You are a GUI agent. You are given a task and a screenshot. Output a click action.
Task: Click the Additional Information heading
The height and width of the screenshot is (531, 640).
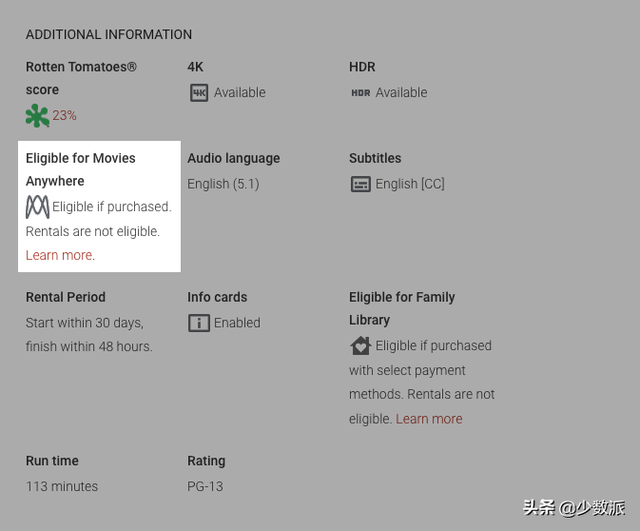(x=109, y=34)
